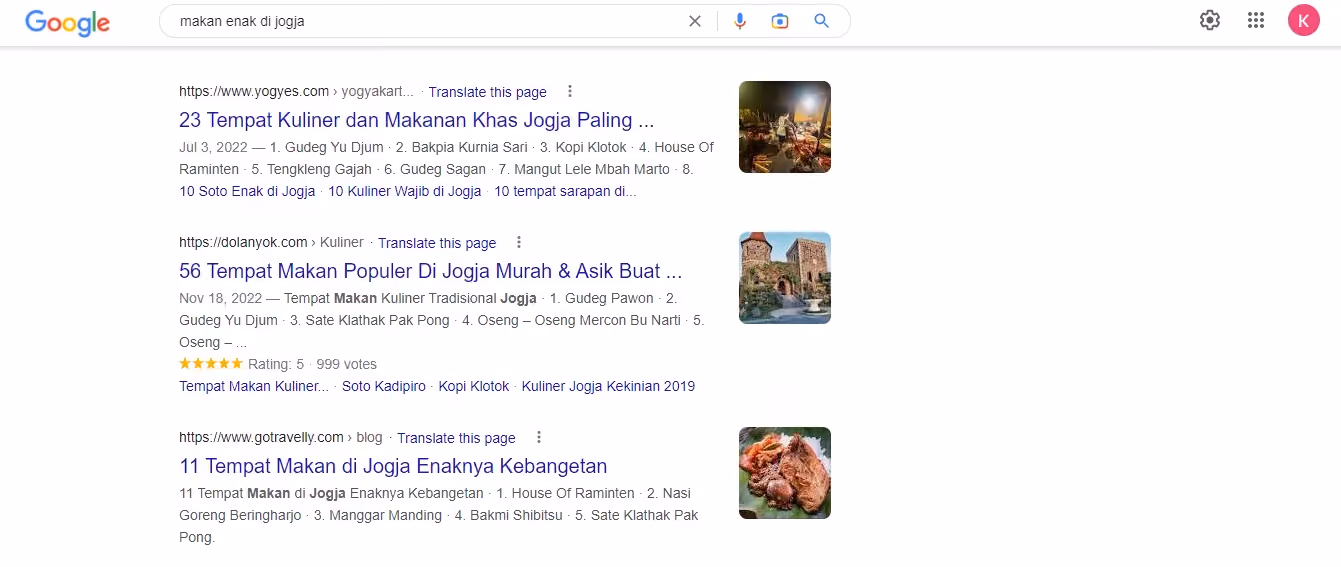Screen dimensions: 1341x567
Task: Click the five-star rating of the dolanyok.com result
Action: point(211,364)
